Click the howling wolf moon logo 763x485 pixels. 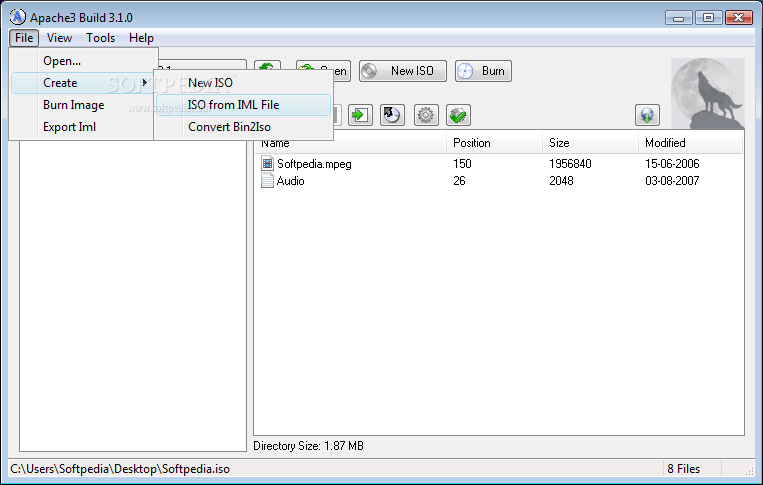coord(708,93)
